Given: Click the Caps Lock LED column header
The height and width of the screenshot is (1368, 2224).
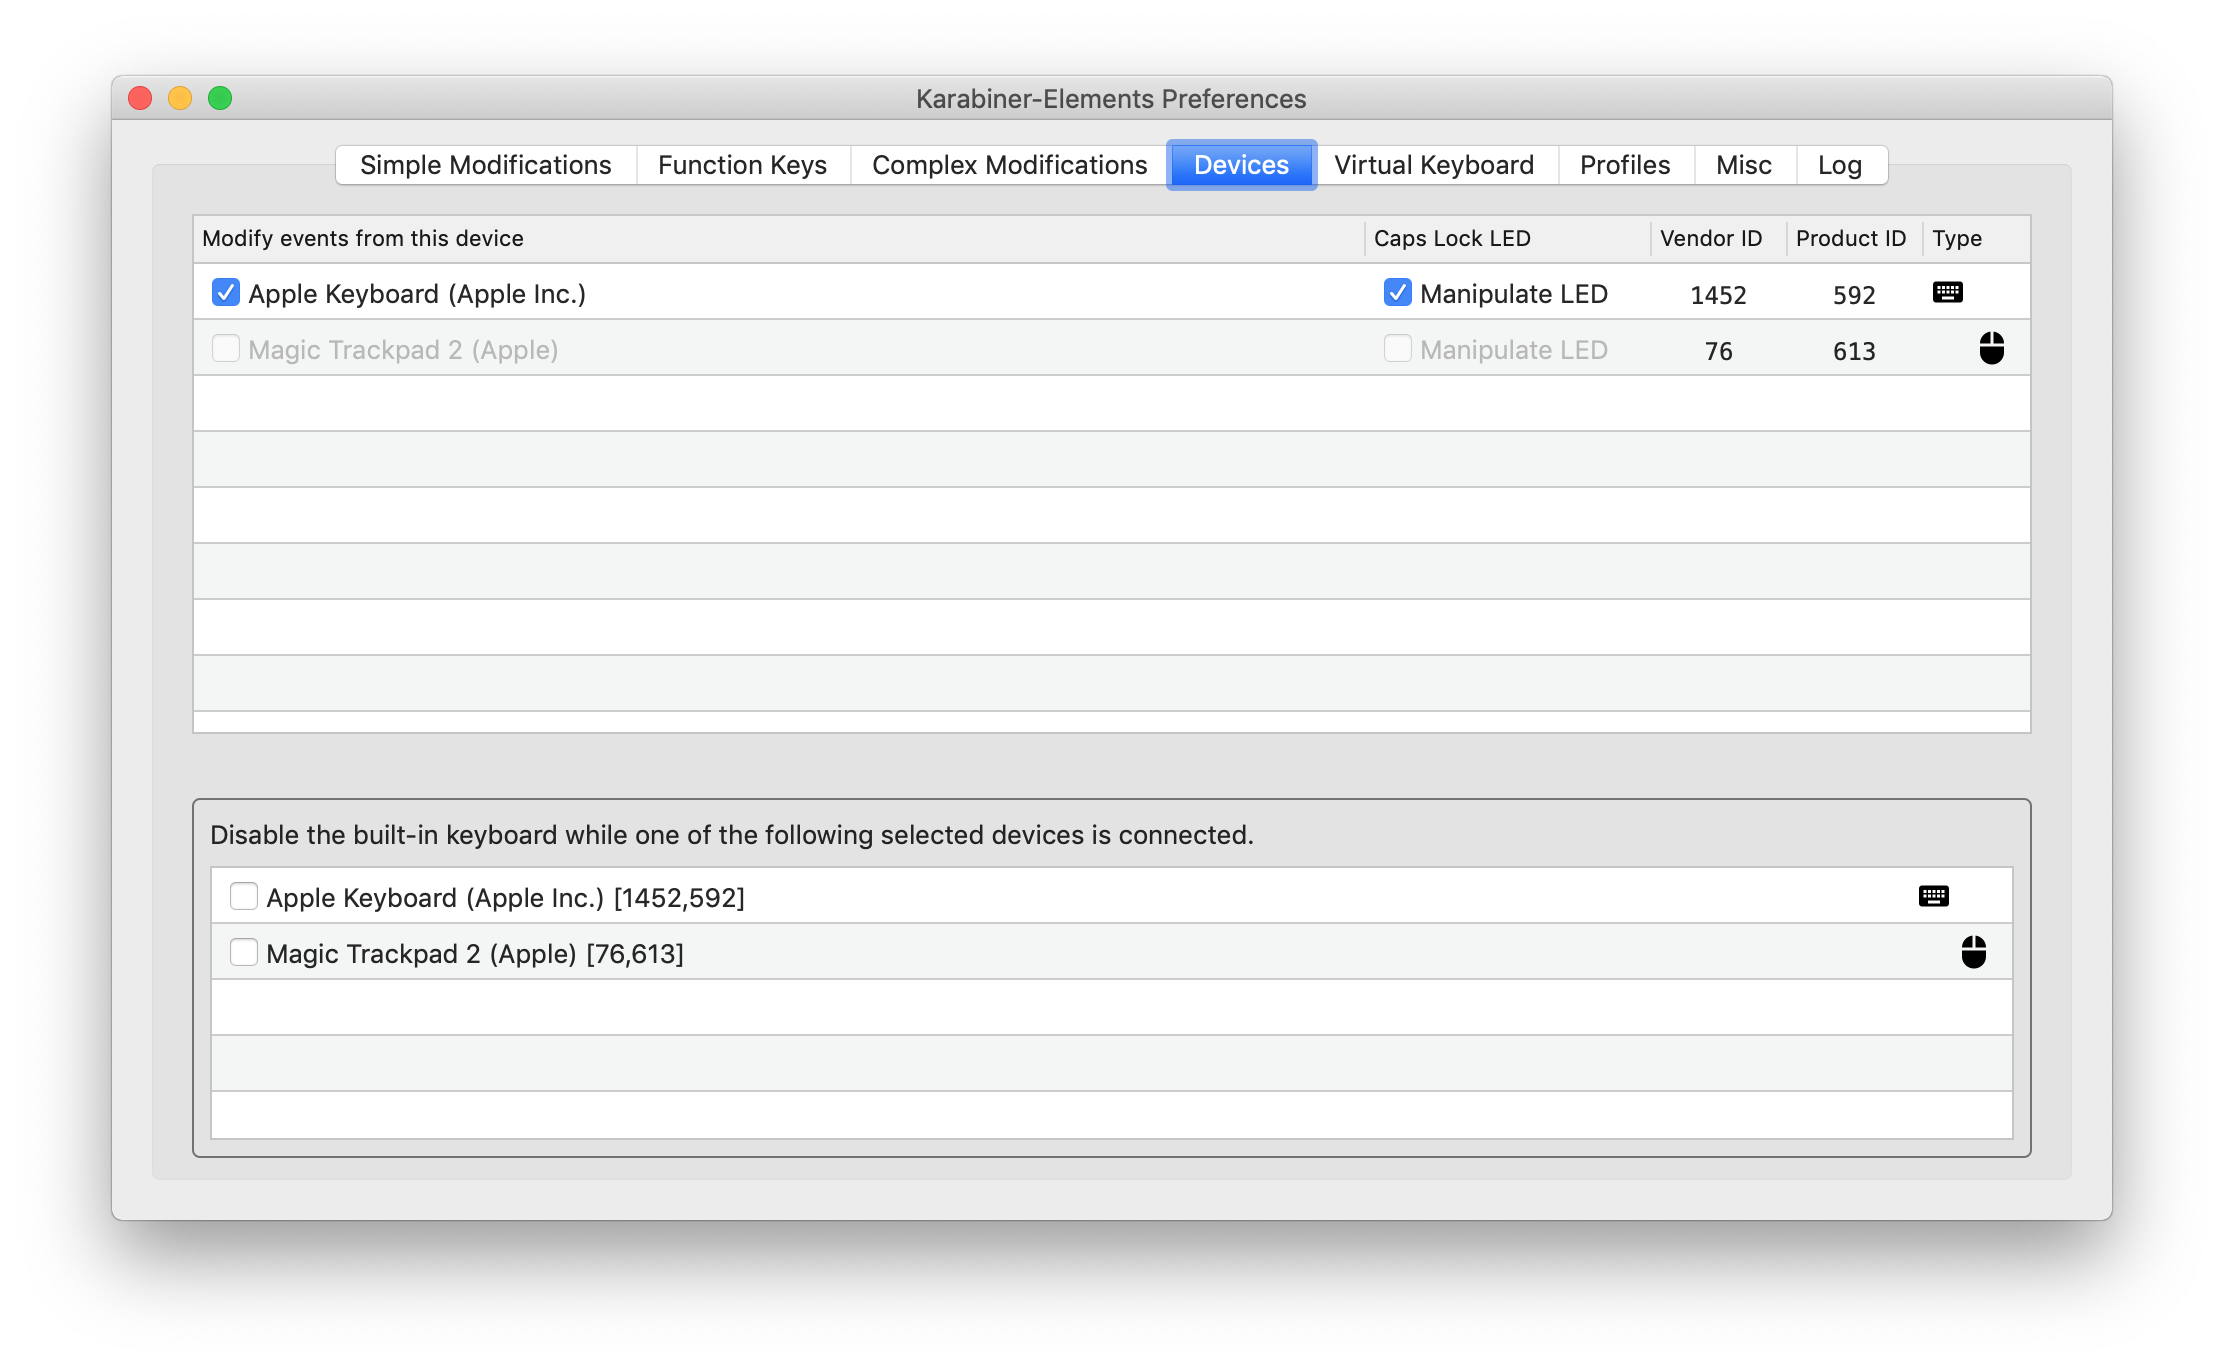Looking at the screenshot, I should [1452, 239].
